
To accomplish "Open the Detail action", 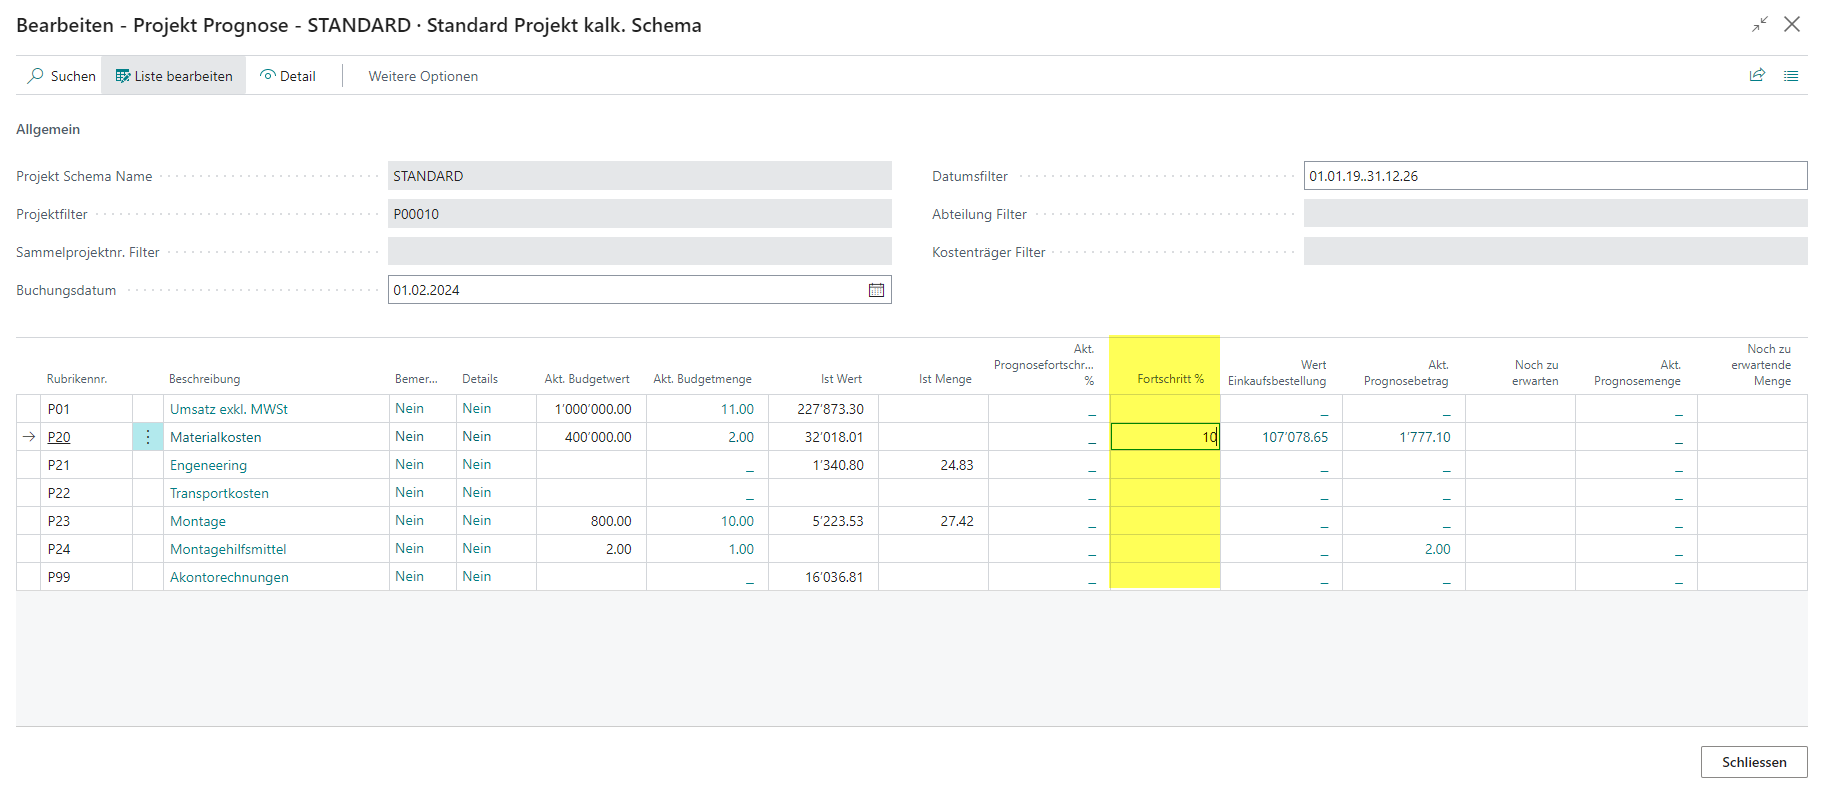I will (288, 76).
